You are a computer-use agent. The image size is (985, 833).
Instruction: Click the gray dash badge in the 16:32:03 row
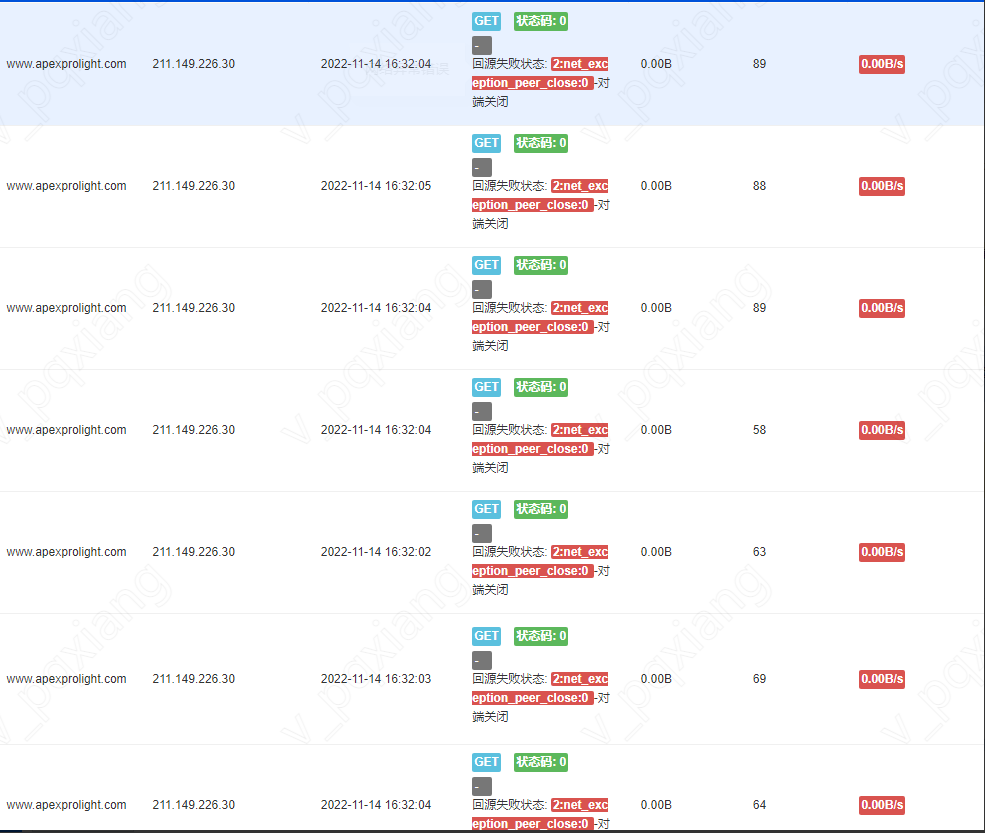[482, 660]
